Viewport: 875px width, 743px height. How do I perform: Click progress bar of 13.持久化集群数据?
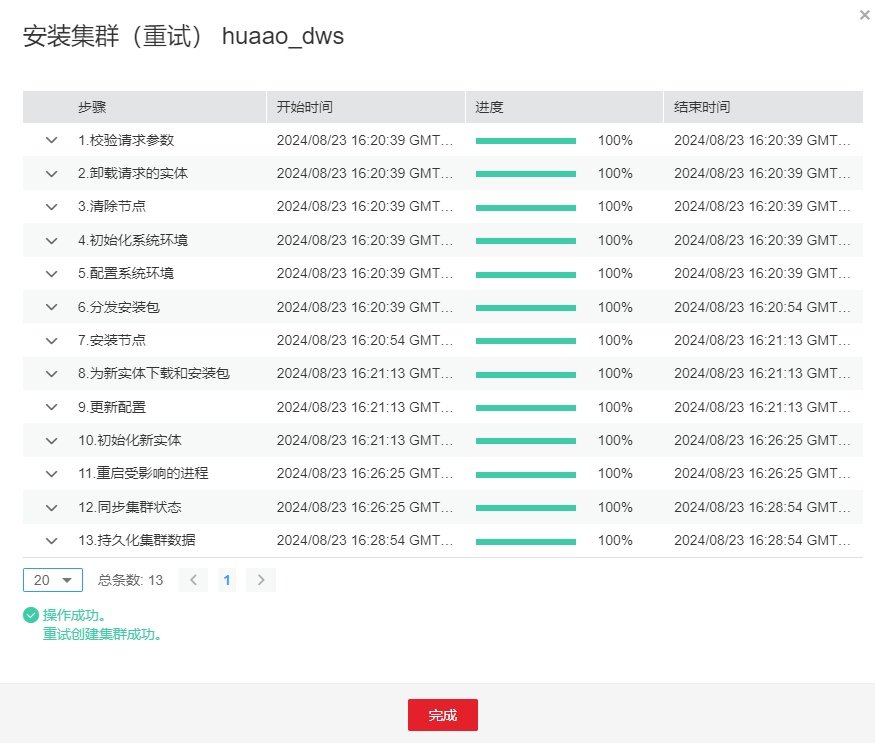pos(526,541)
